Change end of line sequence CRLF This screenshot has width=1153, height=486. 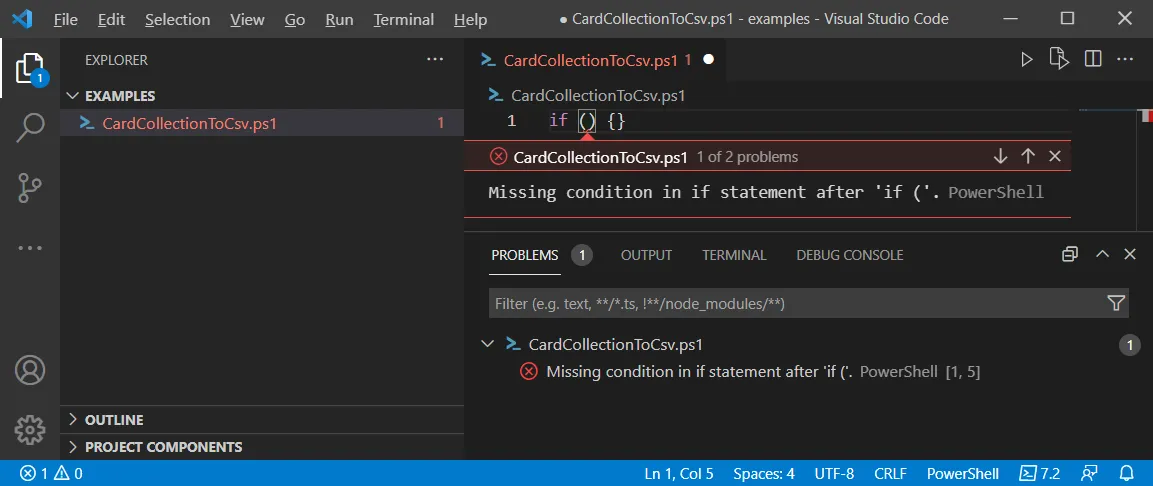tap(890, 474)
